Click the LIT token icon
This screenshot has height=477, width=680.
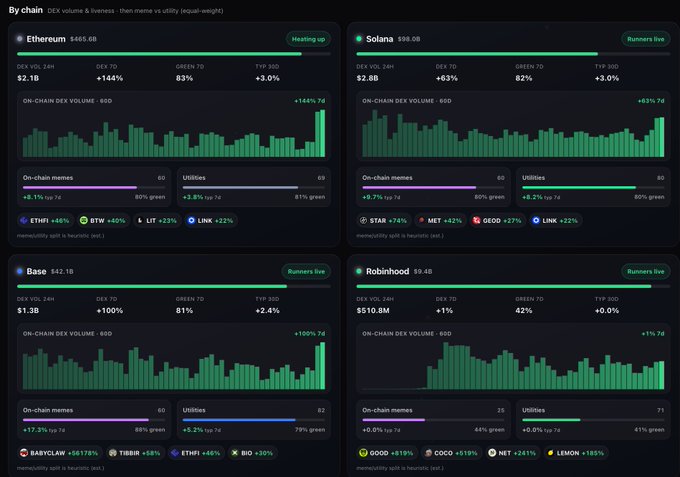(x=140, y=221)
